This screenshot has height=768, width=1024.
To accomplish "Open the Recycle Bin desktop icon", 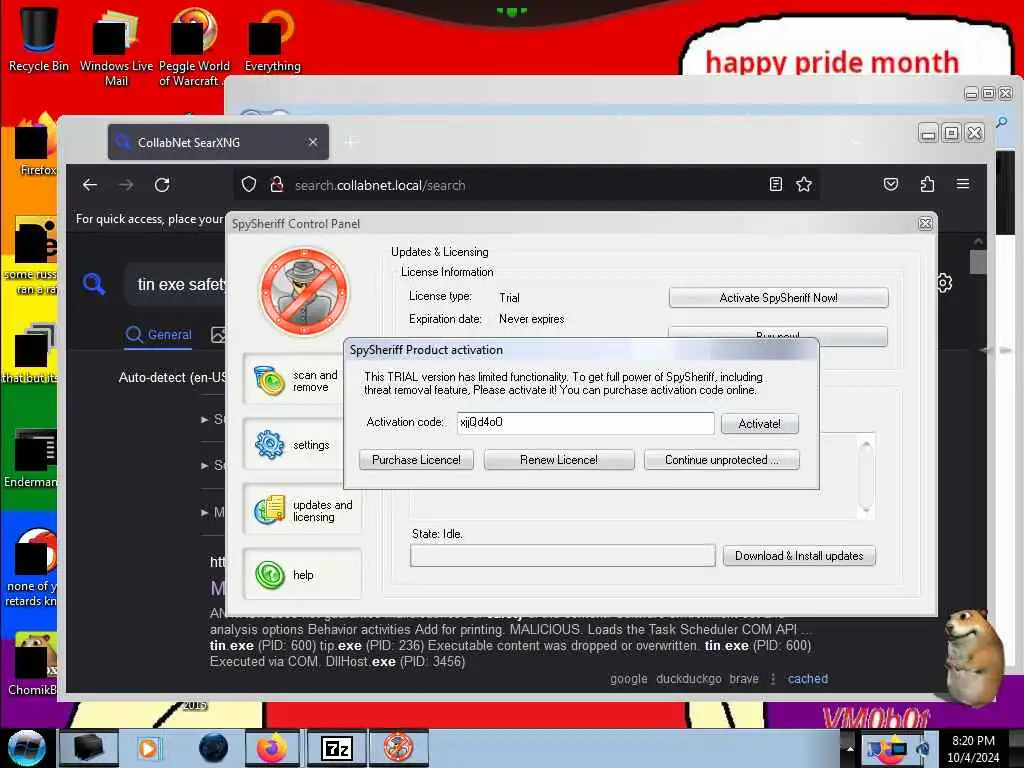I will tap(39, 39).
